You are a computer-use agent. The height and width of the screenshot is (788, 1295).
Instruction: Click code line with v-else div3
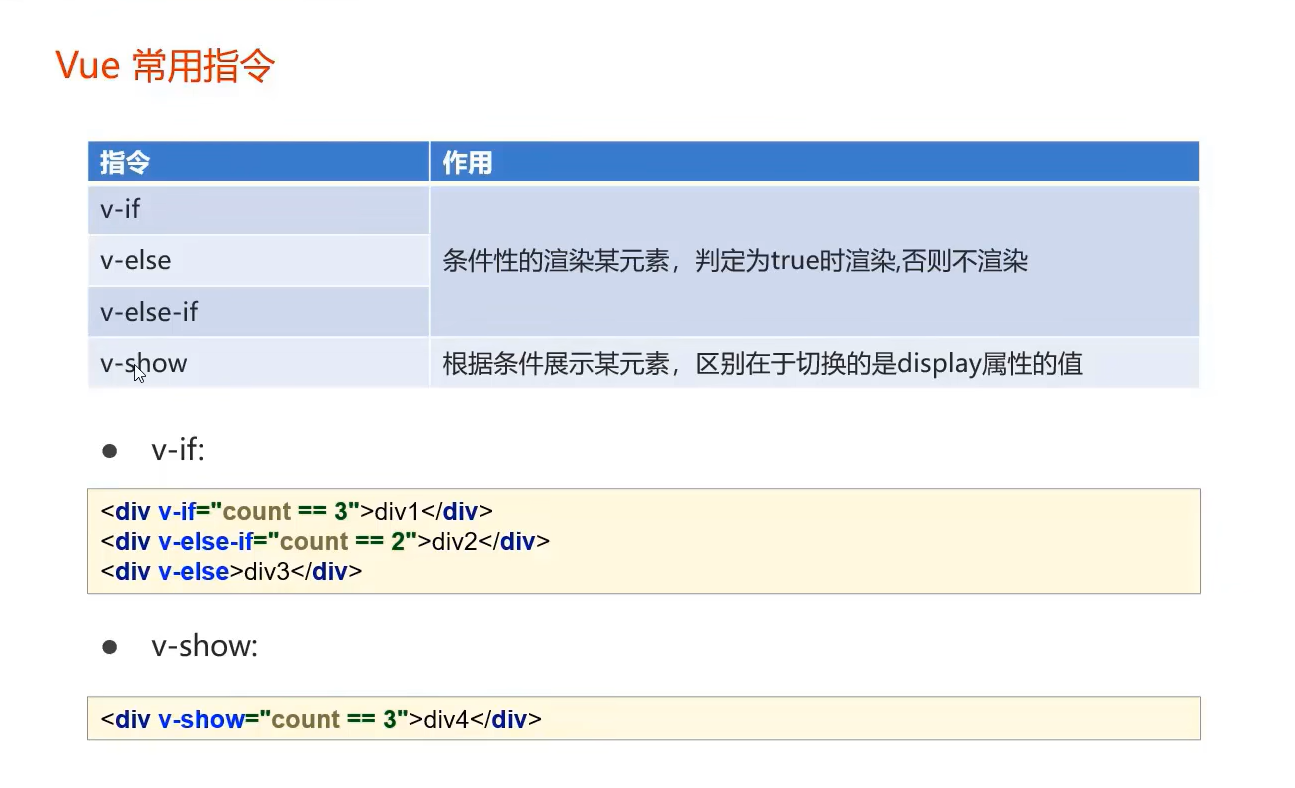231,571
